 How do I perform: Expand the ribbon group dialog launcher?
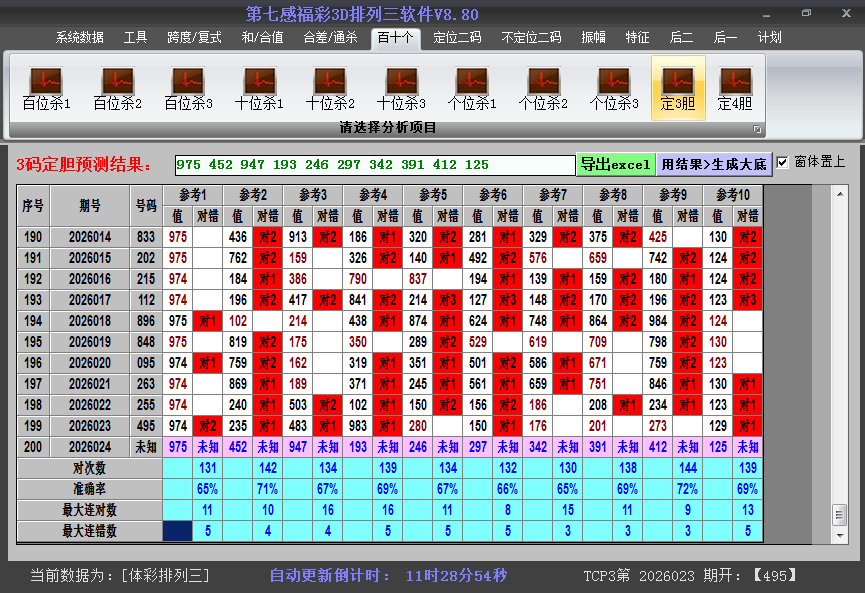tap(757, 129)
